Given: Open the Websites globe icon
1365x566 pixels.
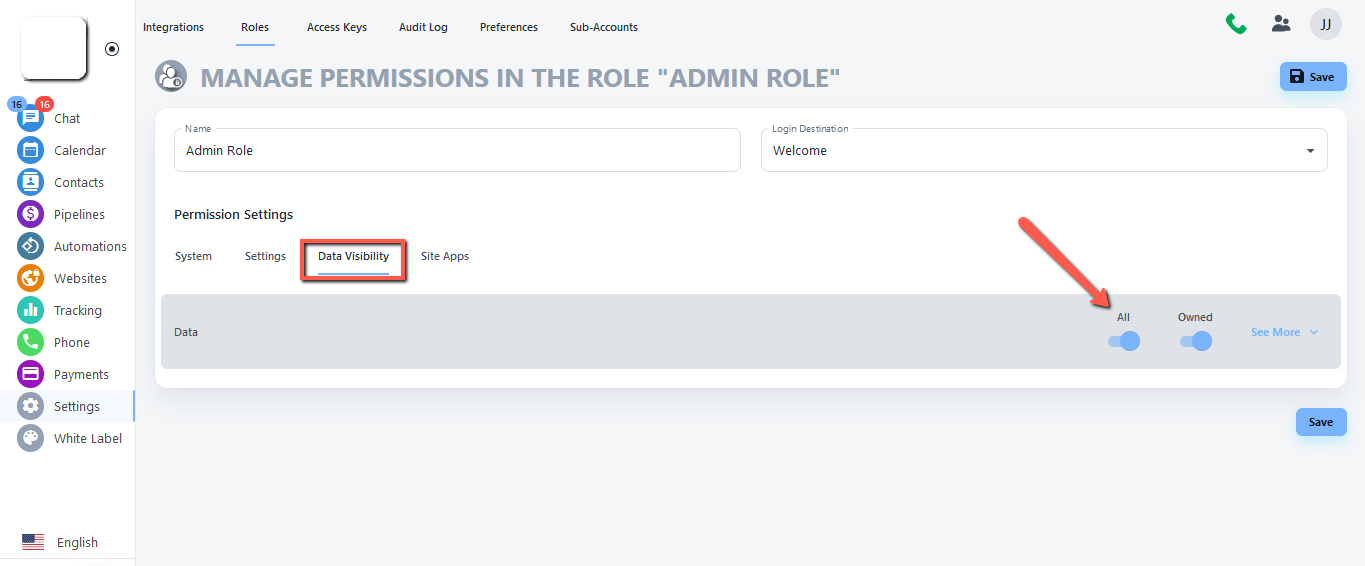Looking at the screenshot, I should [x=31, y=278].
